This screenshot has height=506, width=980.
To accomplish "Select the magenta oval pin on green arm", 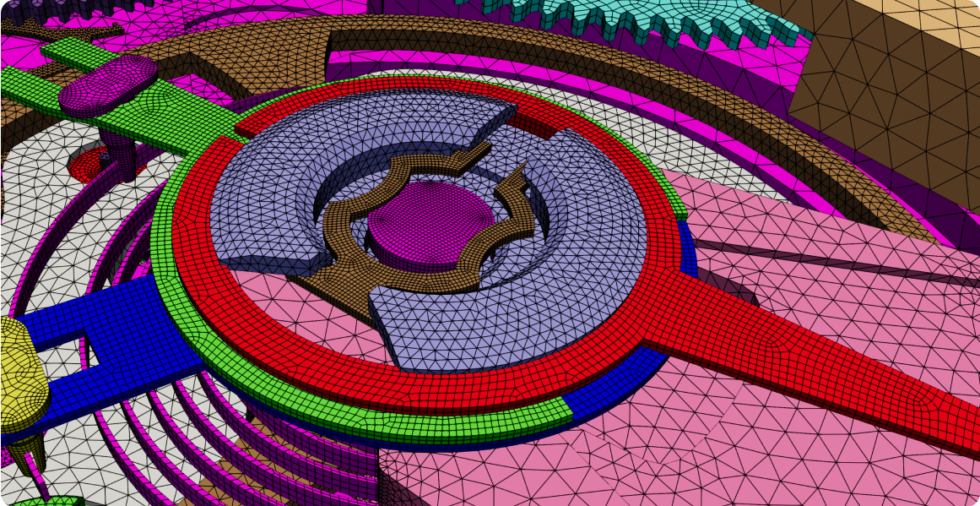I will tap(107, 82).
